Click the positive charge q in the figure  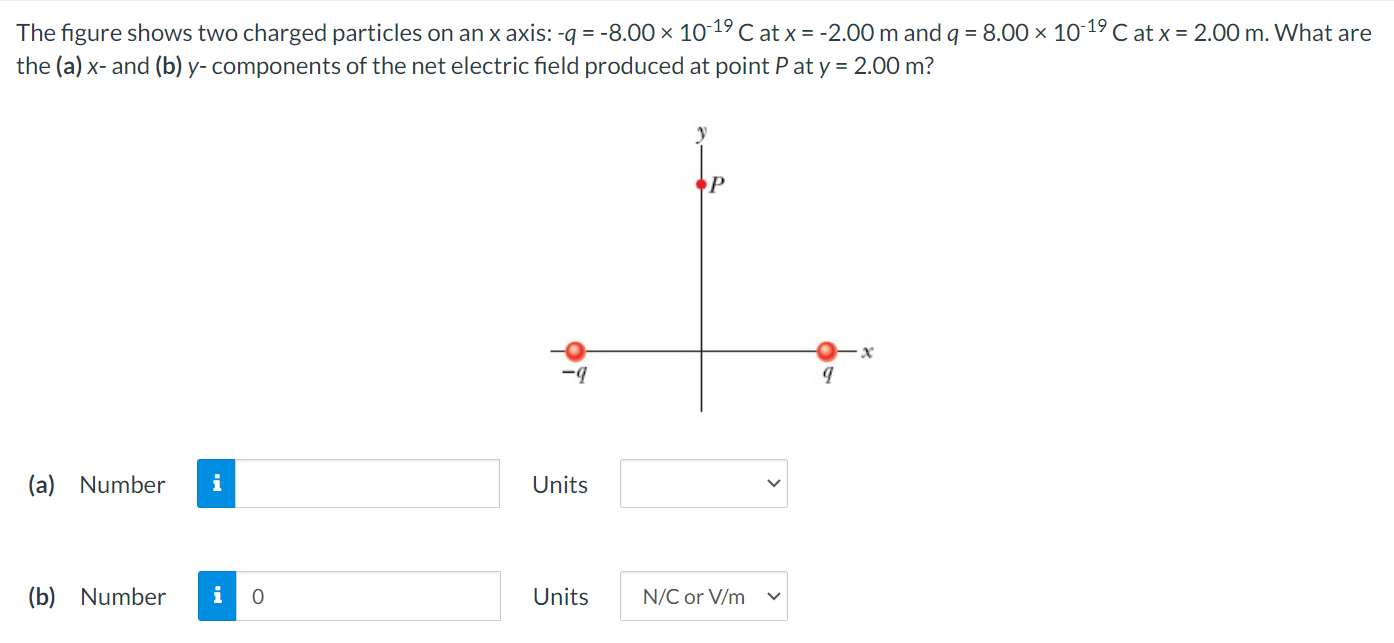827,351
